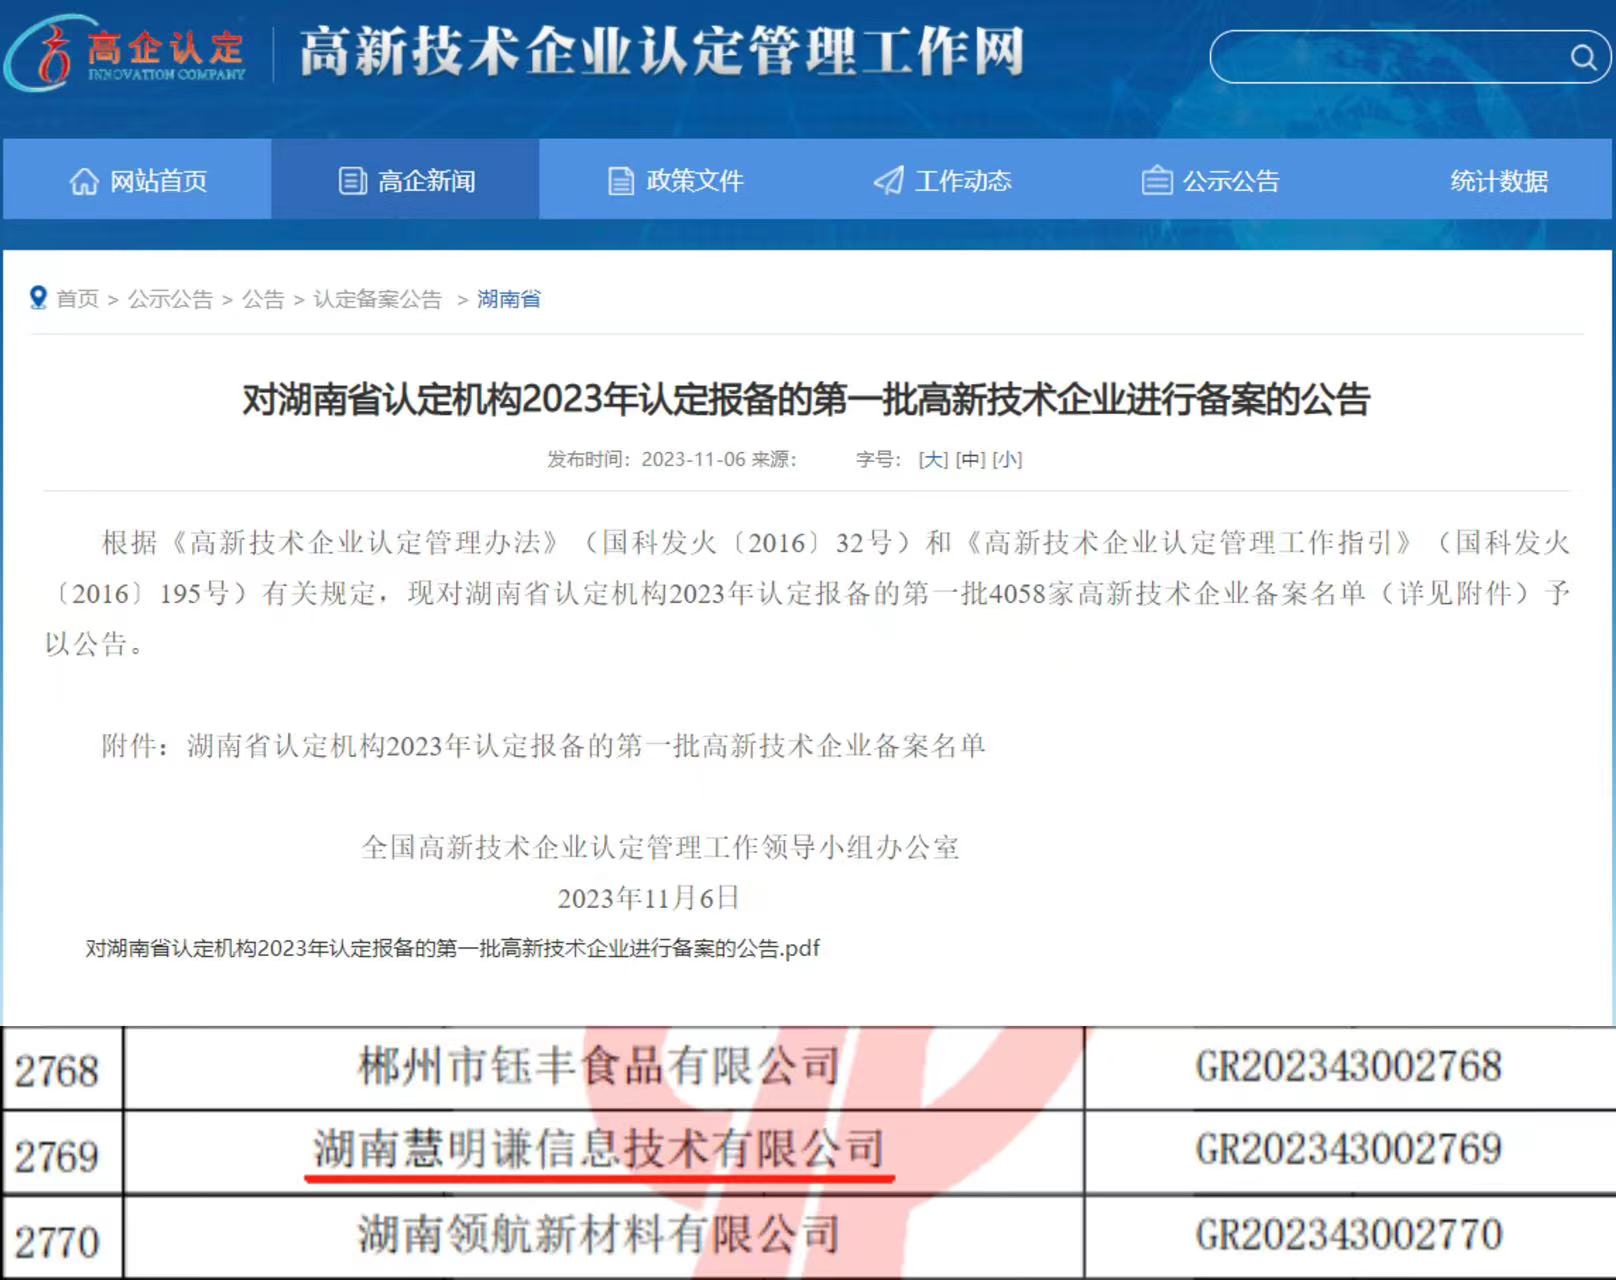Click the search magnifier icon
This screenshot has width=1616, height=1280.
1582,57
